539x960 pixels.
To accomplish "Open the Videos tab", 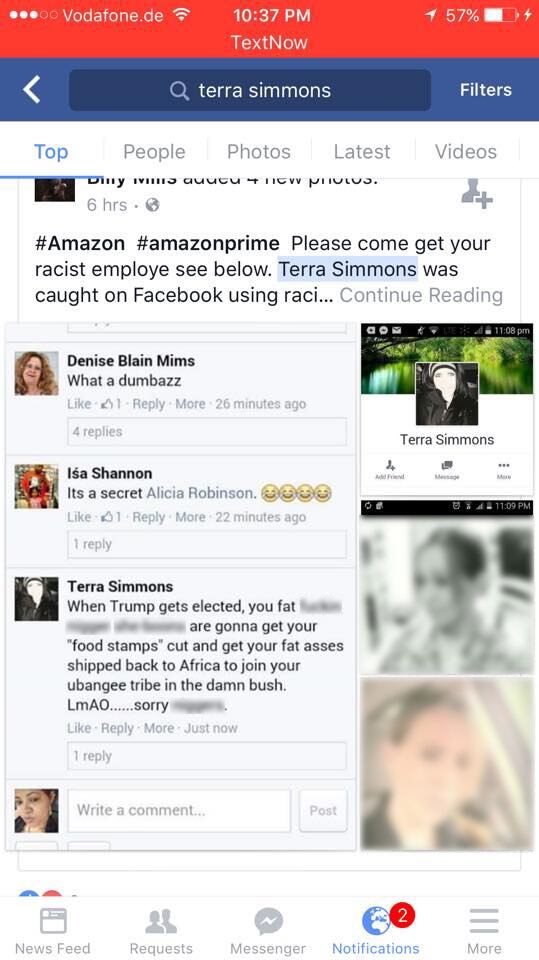I will tap(466, 151).
